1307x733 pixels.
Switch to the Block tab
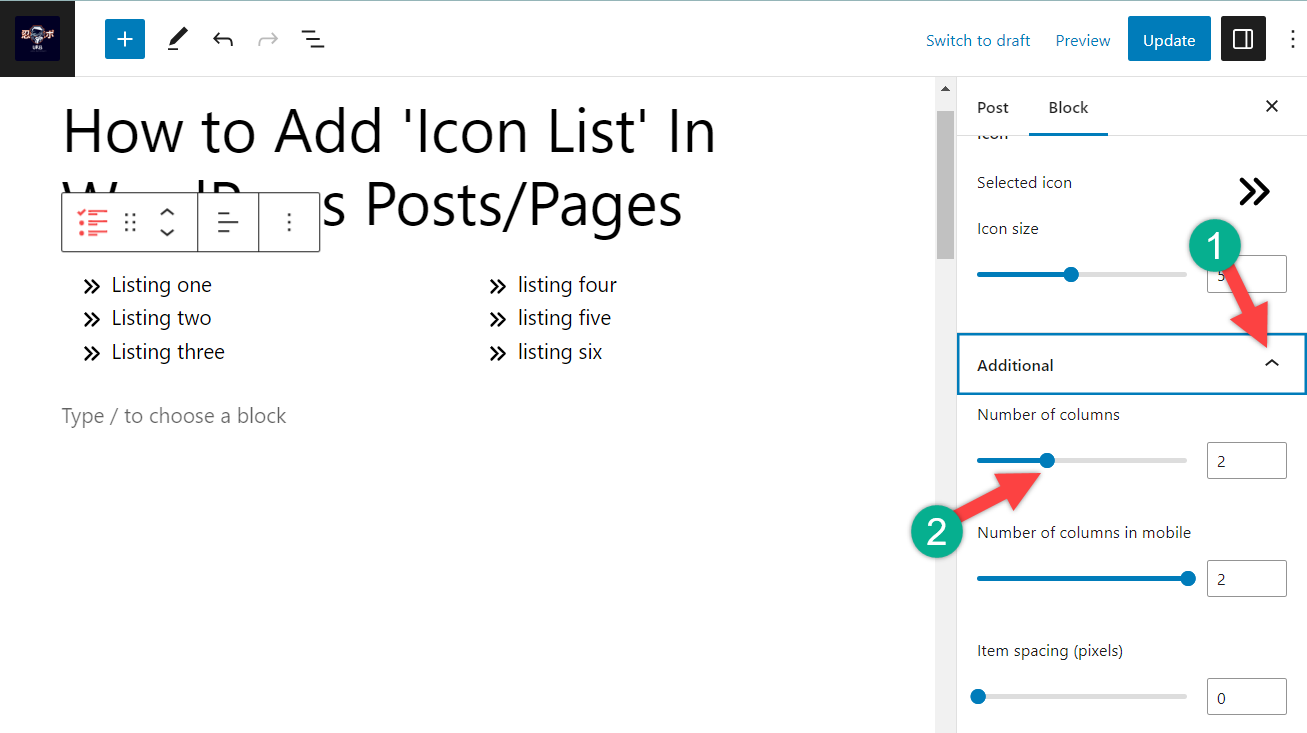(x=1068, y=107)
